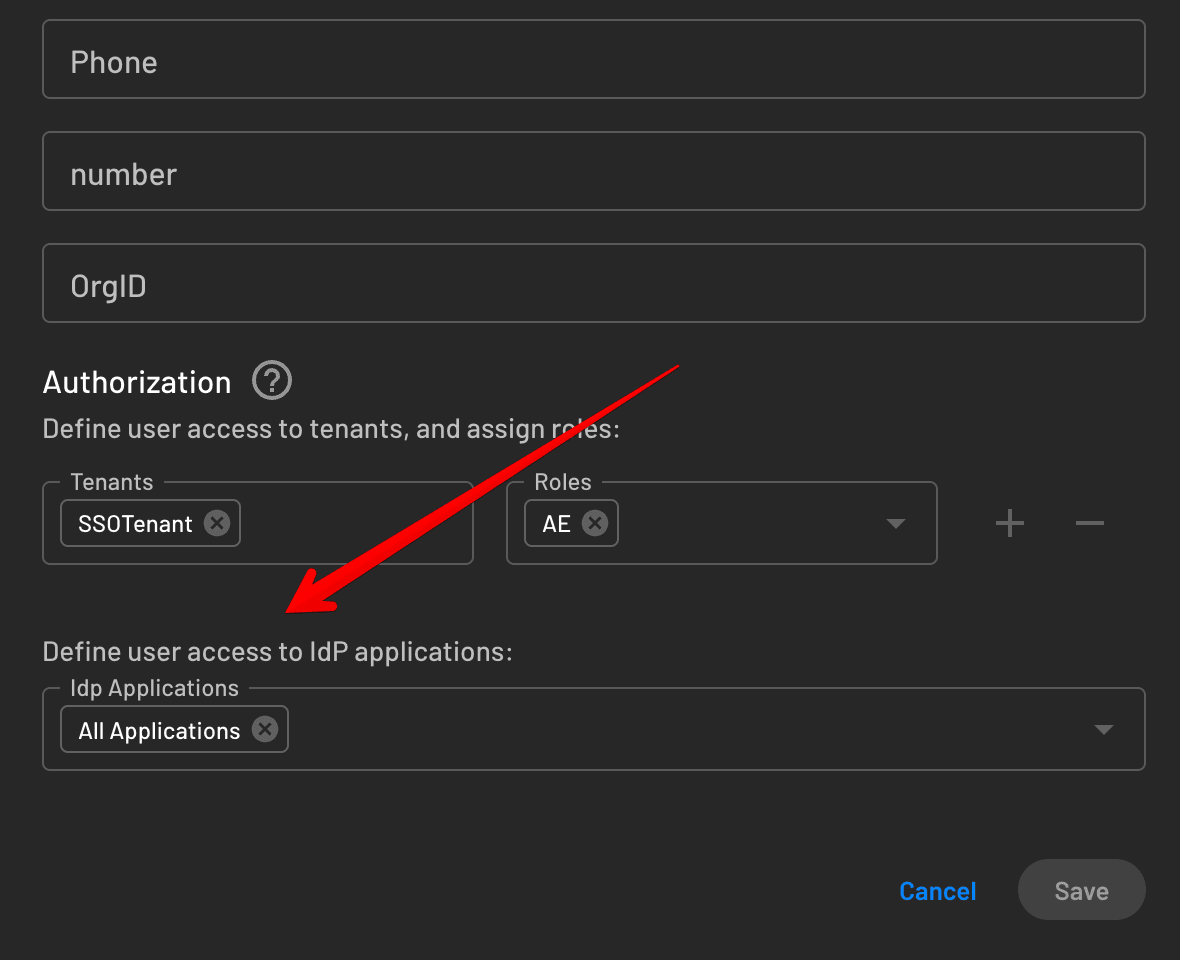Save the user settings

pyautogui.click(x=1081, y=890)
